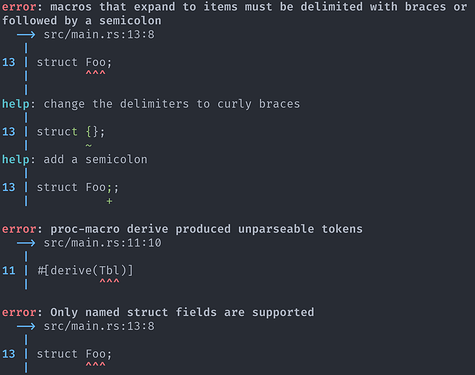Image resolution: width=475 pixels, height=375 pixels.
Task: Click the red carets under first 'struct Foo;'
Action: click(x=96, y=73)
